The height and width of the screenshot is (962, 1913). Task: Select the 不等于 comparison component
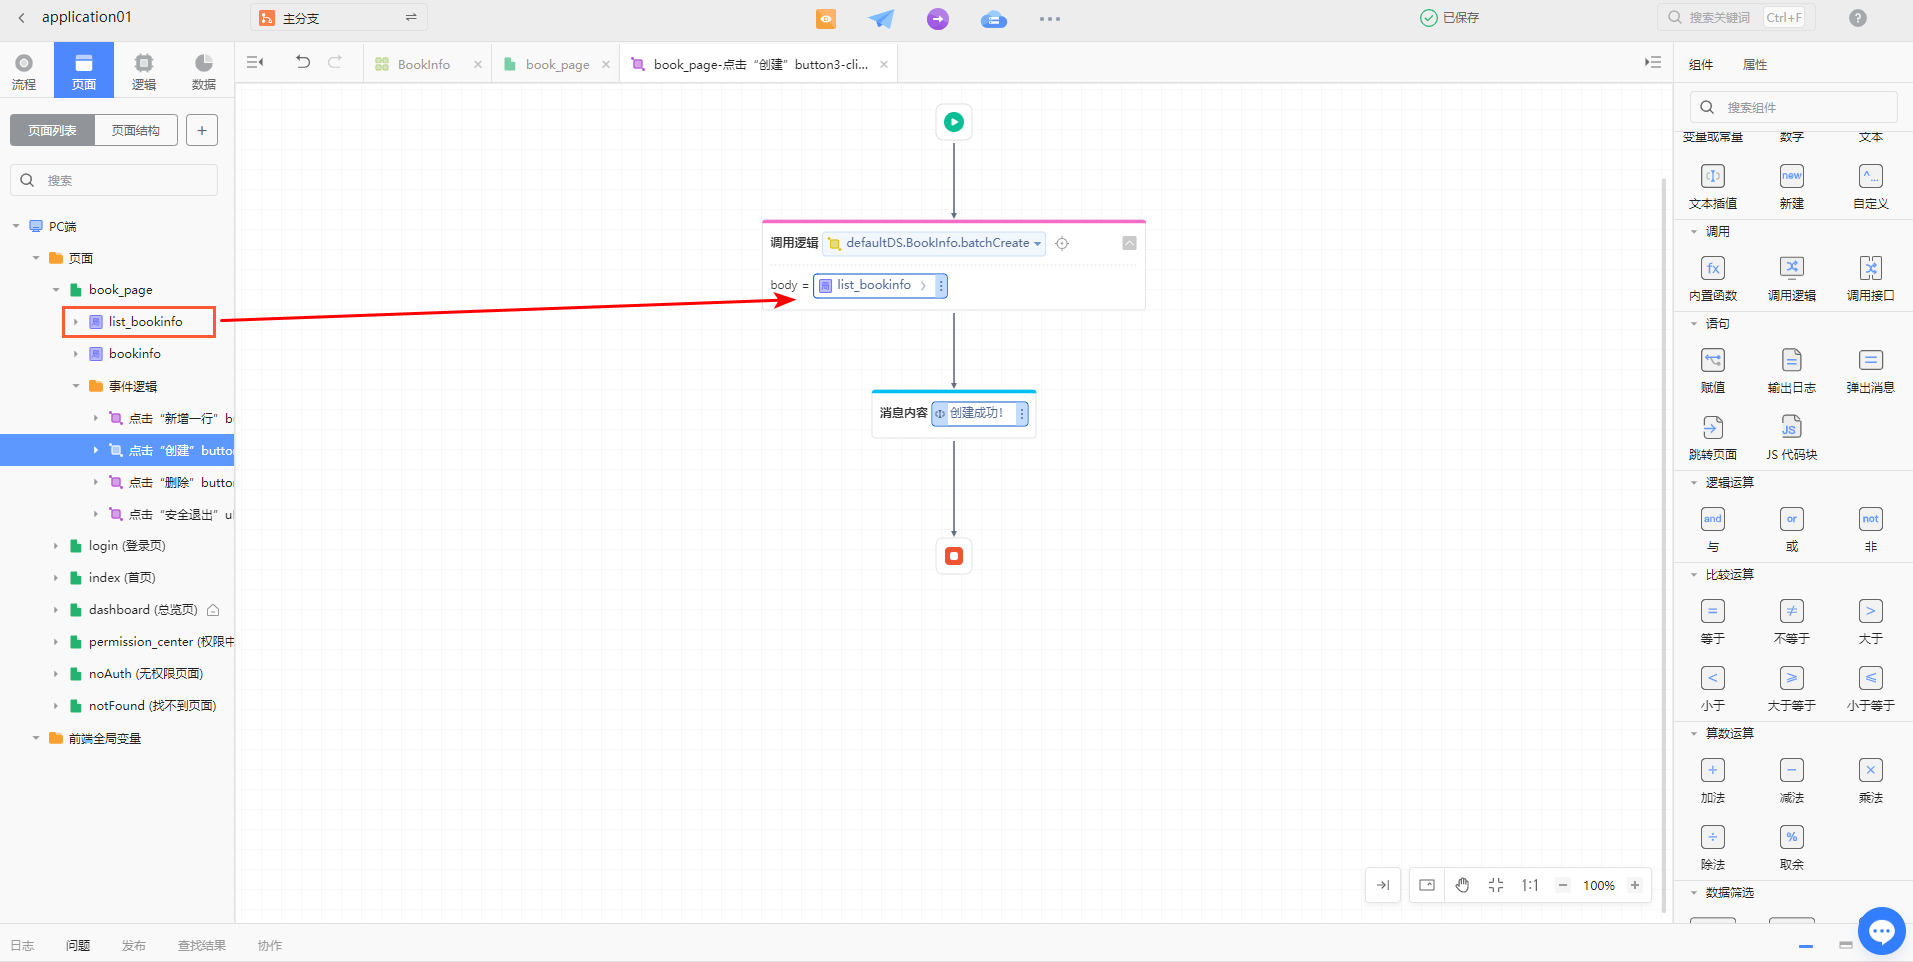click(x=1792, y=622)
